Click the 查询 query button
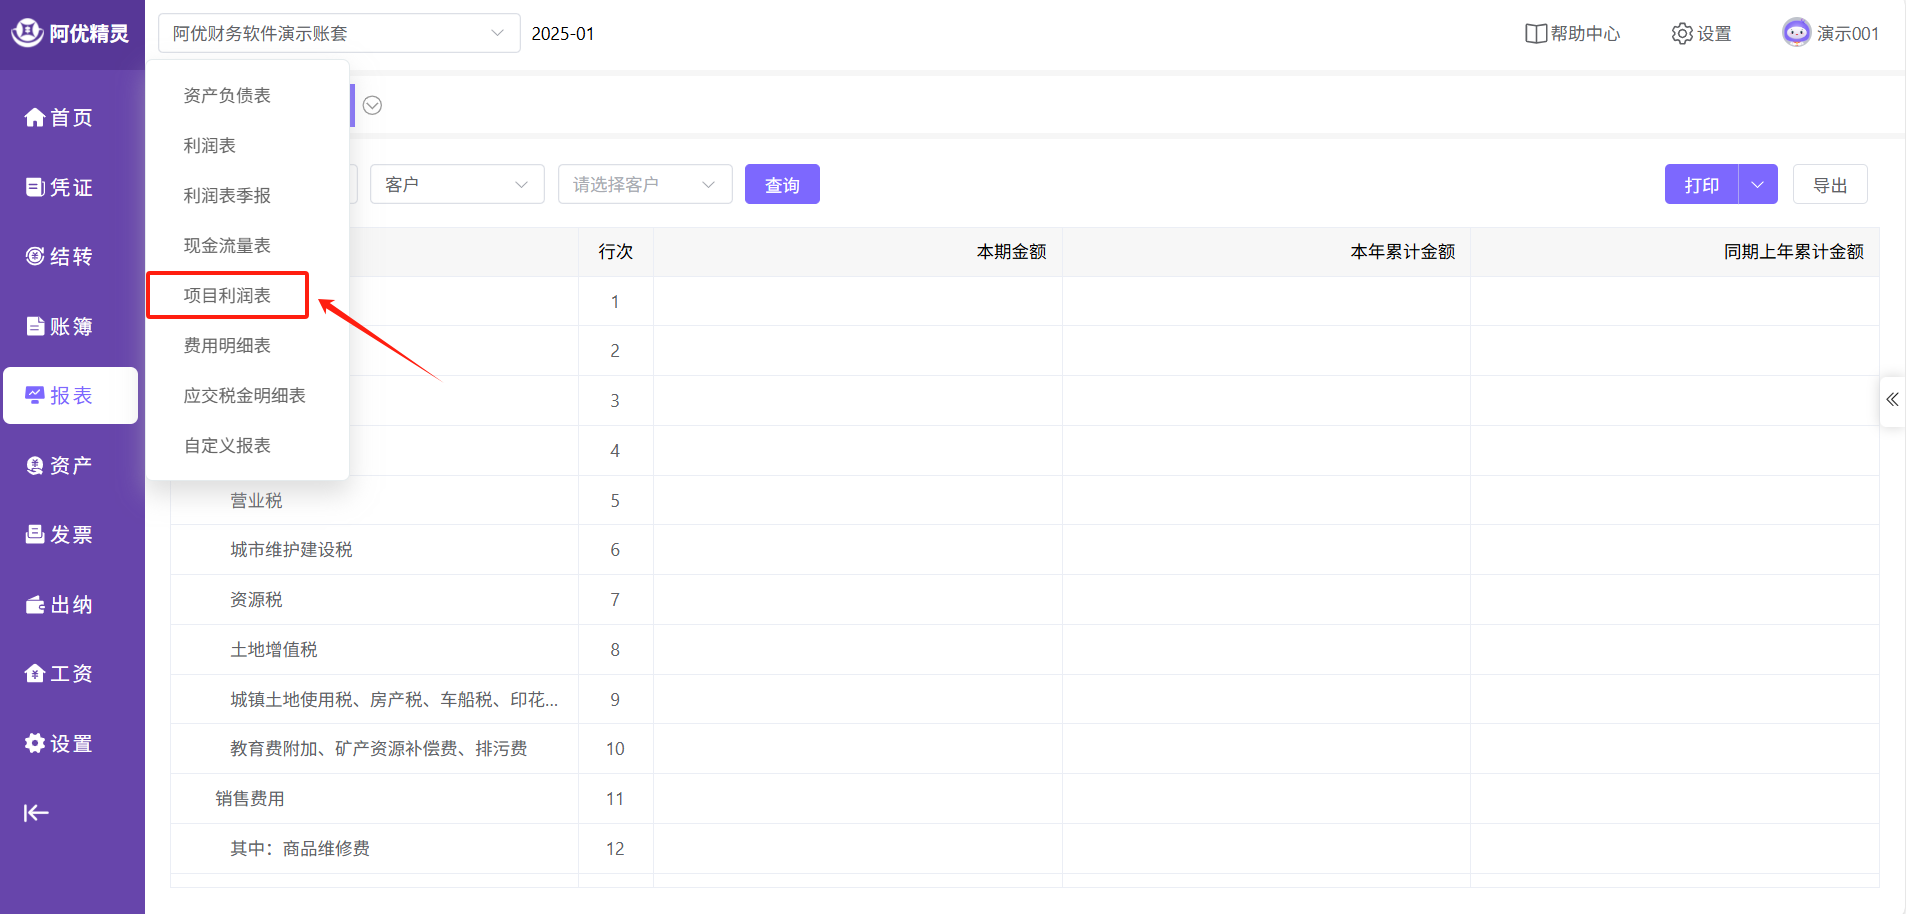This screenshot has height=914, width=1906. [781, 185]
